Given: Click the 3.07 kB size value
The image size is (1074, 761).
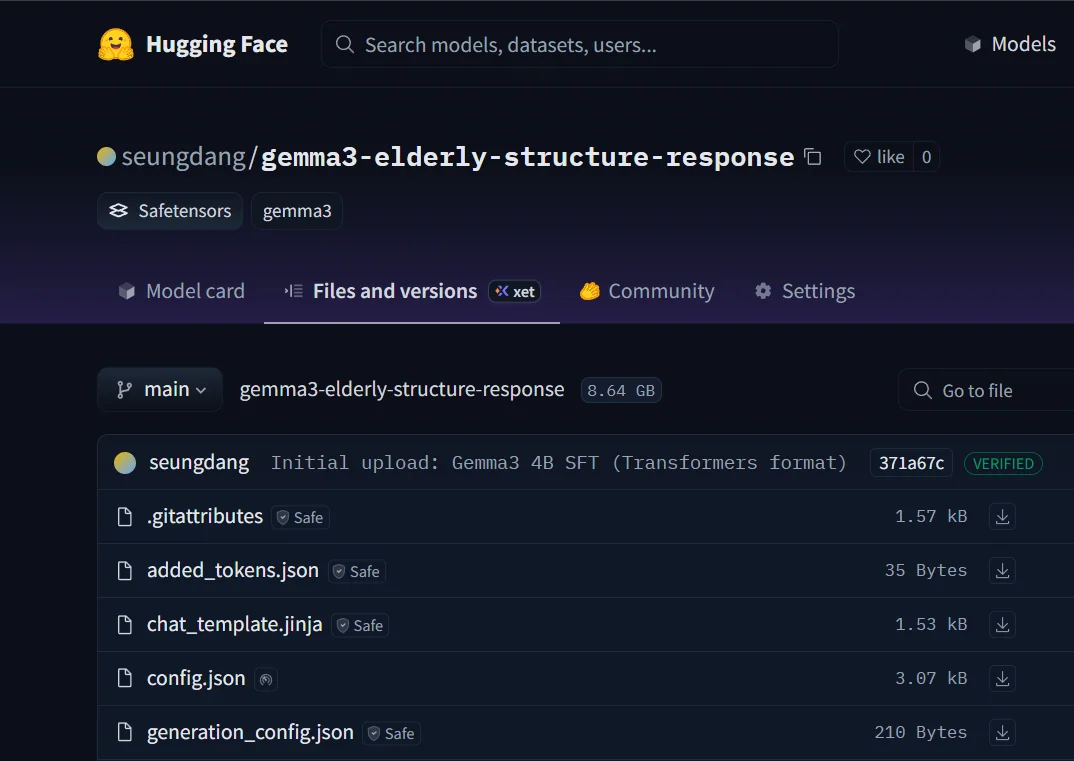Looking at the screenshot, I should point(931,679).
